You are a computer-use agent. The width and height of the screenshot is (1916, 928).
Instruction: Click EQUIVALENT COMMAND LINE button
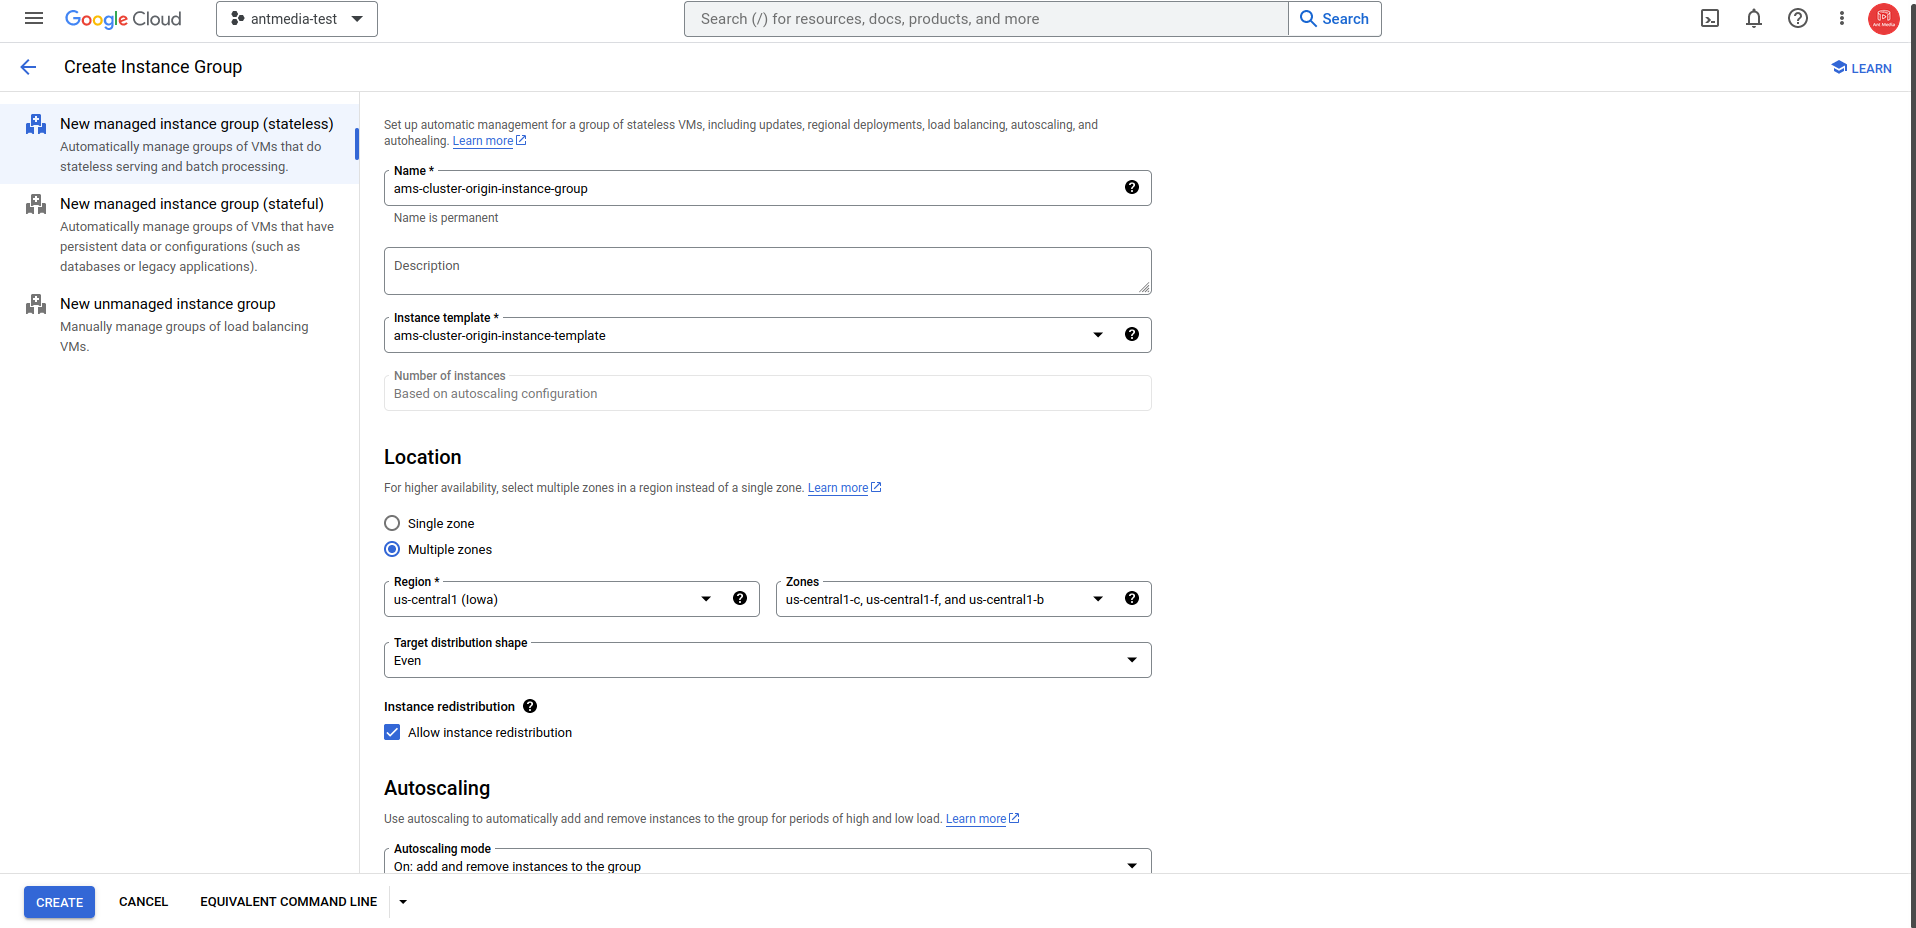[x=288, y=902]
